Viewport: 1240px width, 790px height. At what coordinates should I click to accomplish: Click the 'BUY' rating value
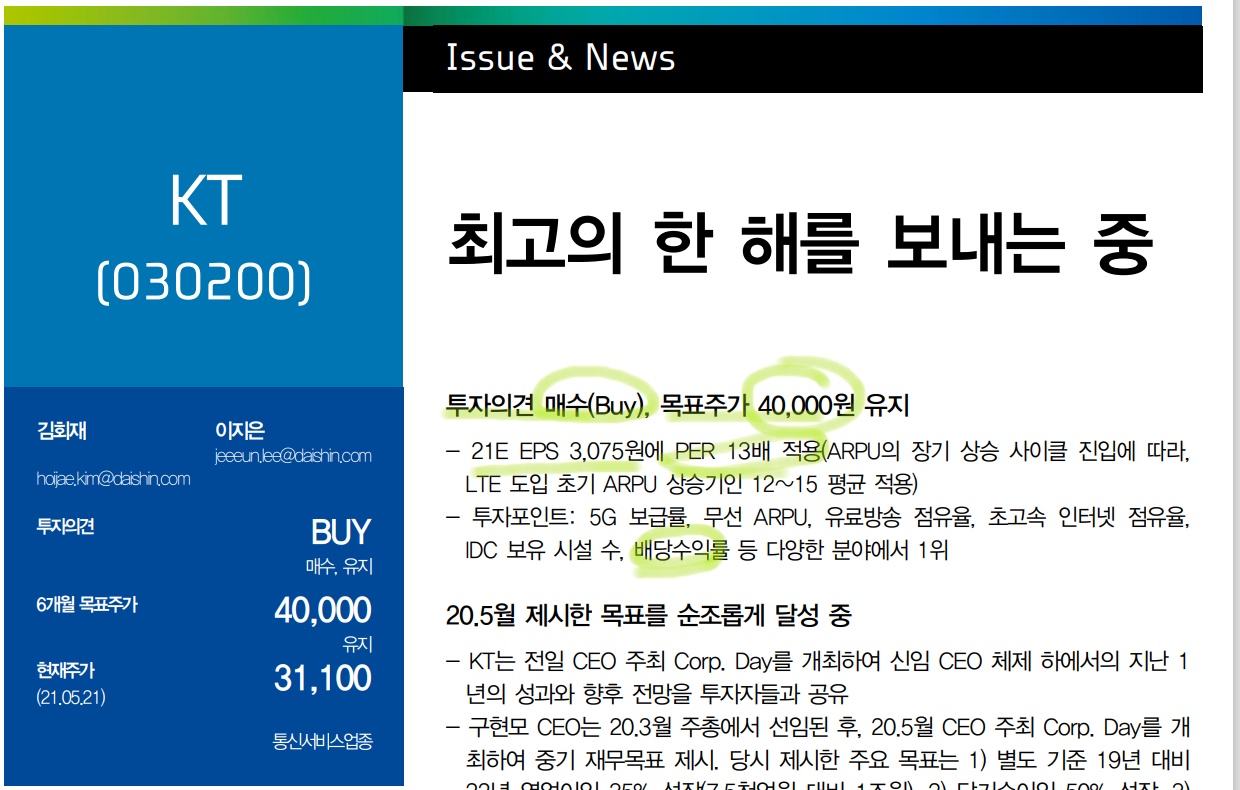click(341, 532)
